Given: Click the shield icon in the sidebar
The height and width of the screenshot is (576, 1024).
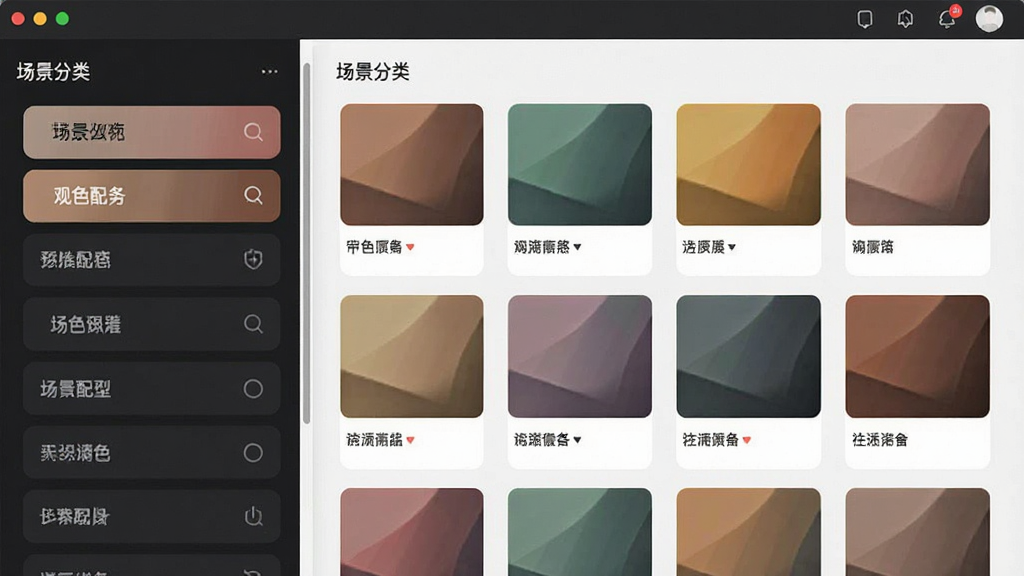Looking at the screenshot, I should point(253,259).
